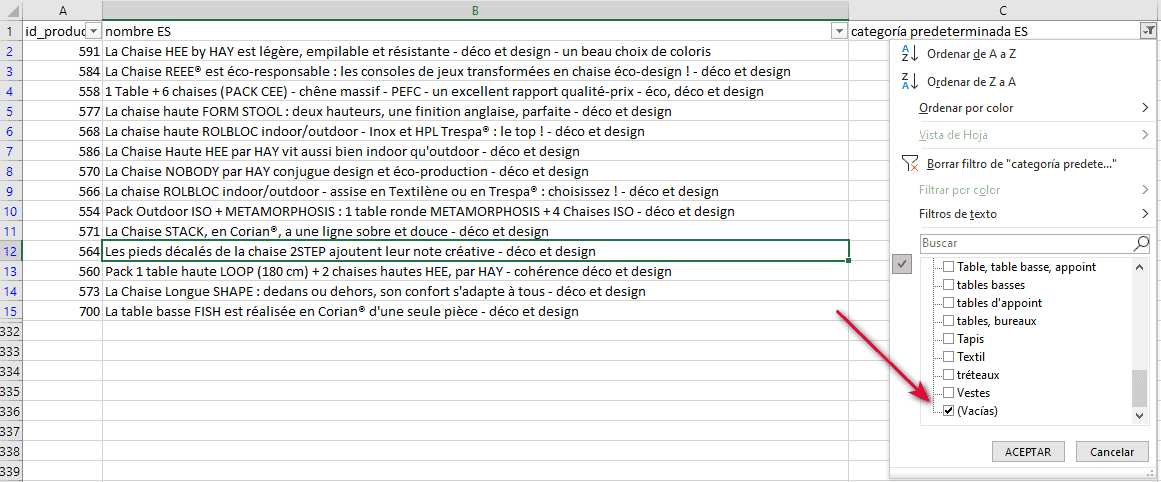Select column B header

tap(475, 10)
